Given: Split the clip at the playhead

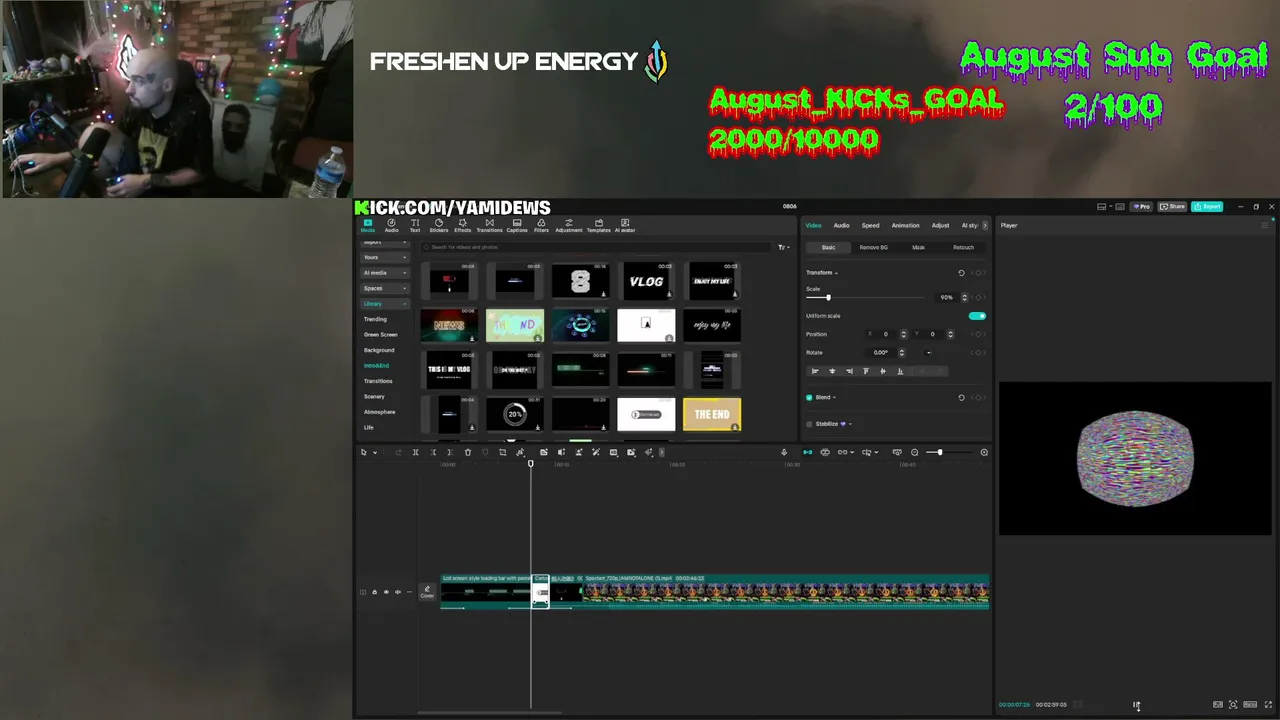Looking at the screenshot, I should [415, 453].
